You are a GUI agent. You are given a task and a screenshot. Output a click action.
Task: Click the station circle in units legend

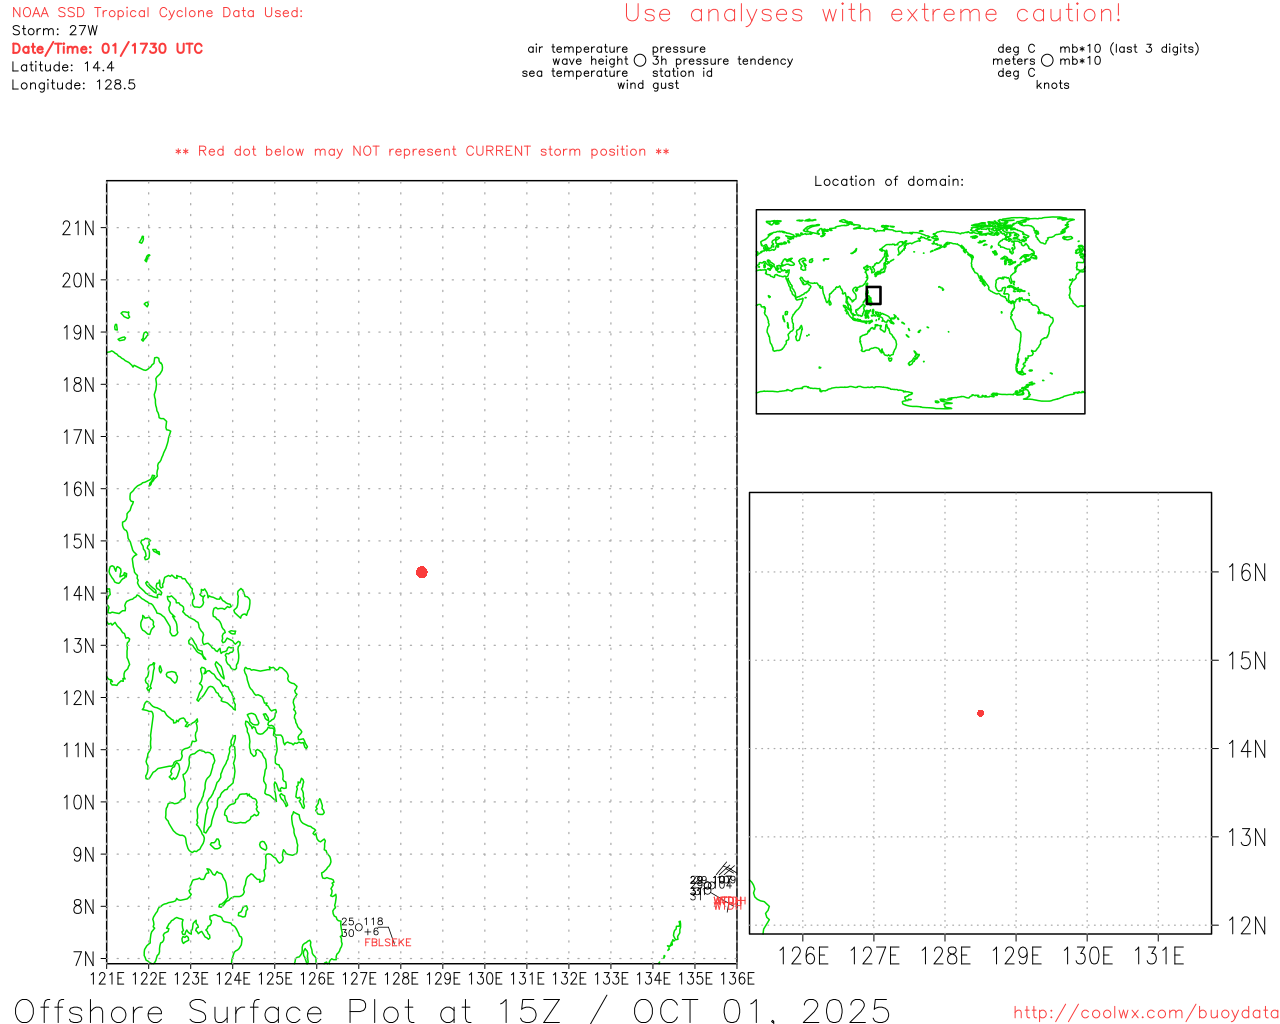click(1047, 61)
